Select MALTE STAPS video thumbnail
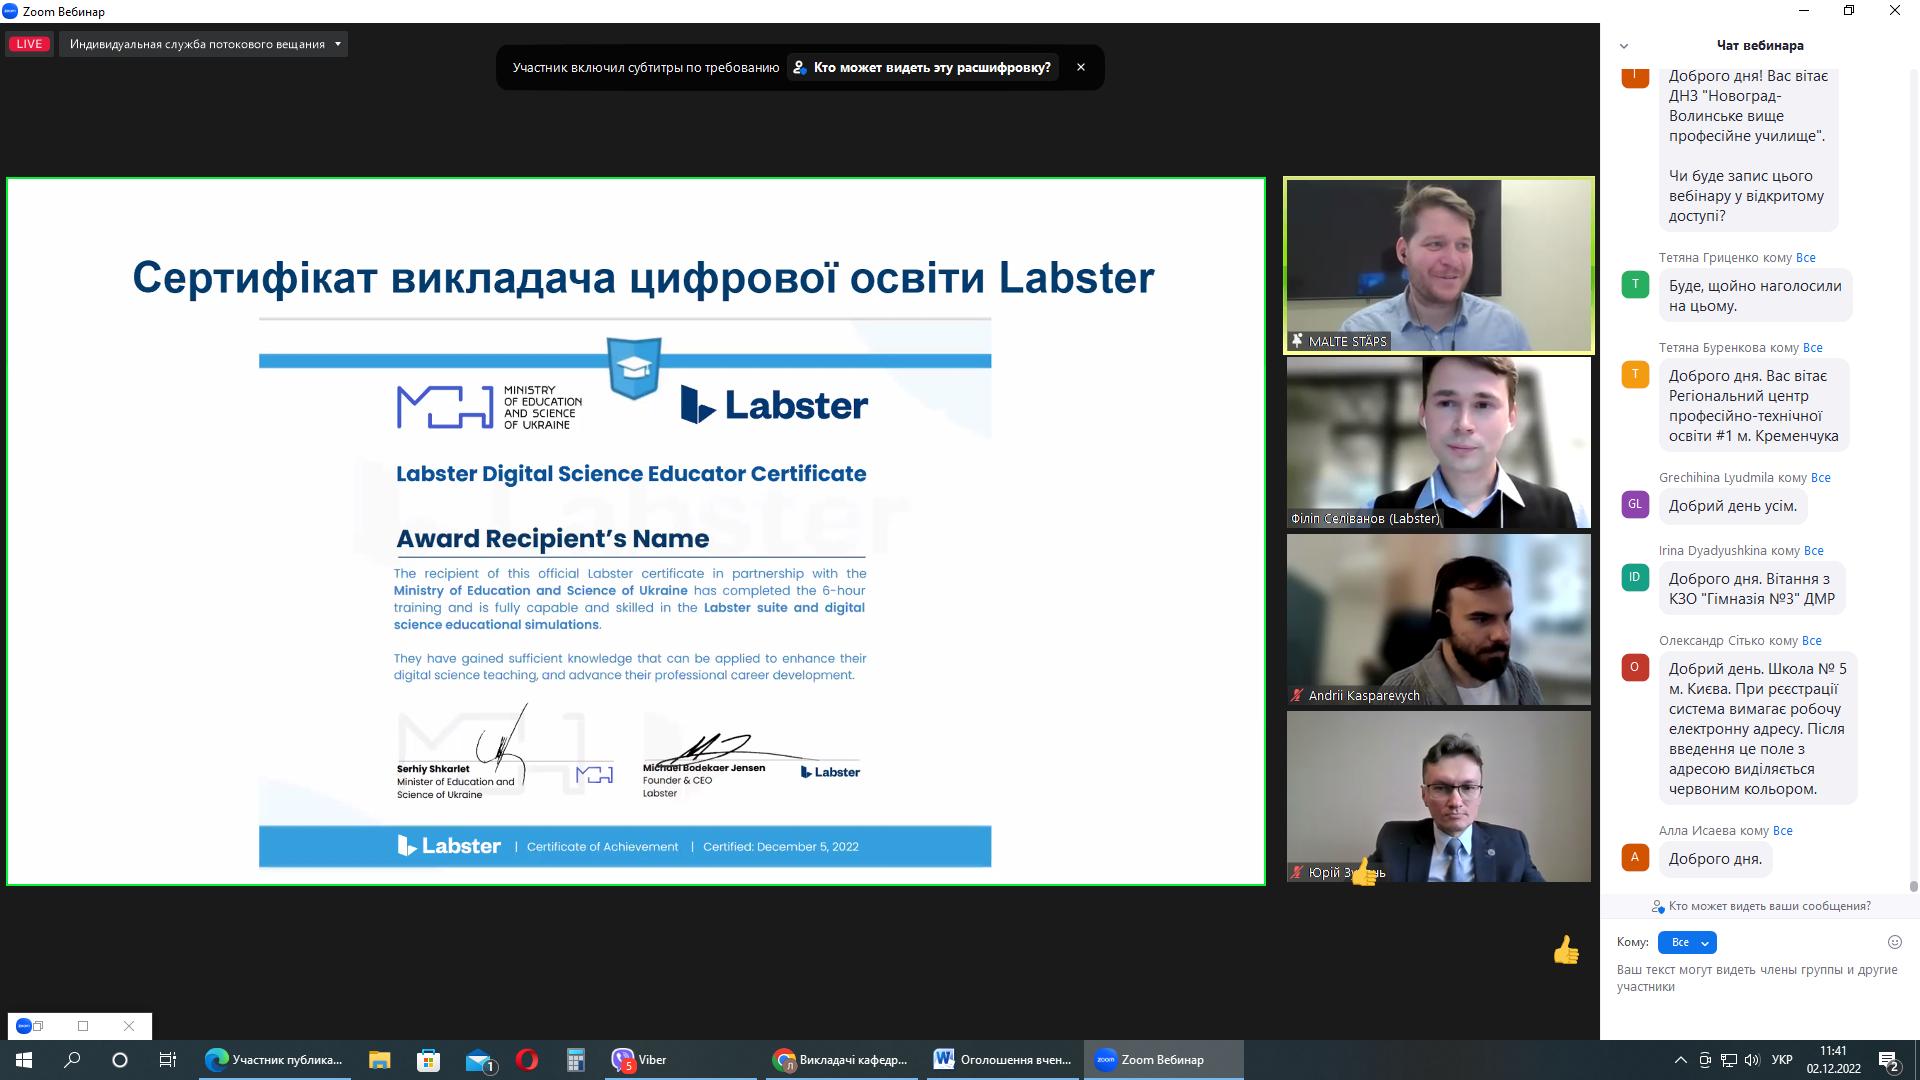The image size is (1920, 1080). pyautogui.click(x=1438, y=265)
